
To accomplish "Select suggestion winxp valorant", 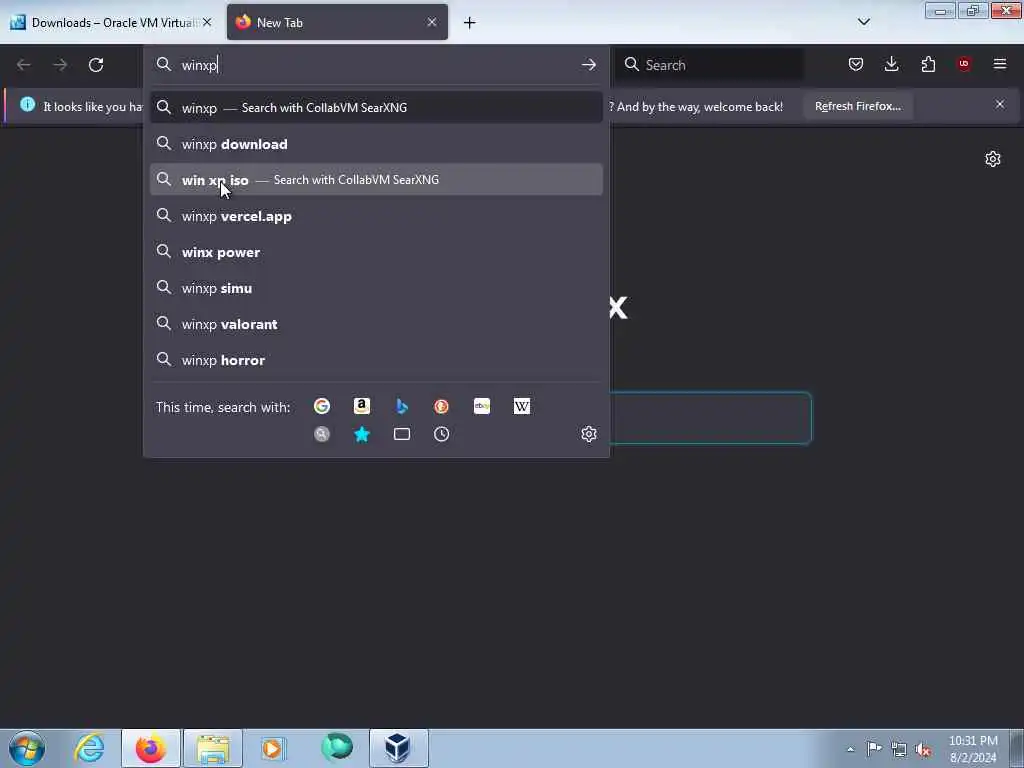I will click(x=376, y=324).
